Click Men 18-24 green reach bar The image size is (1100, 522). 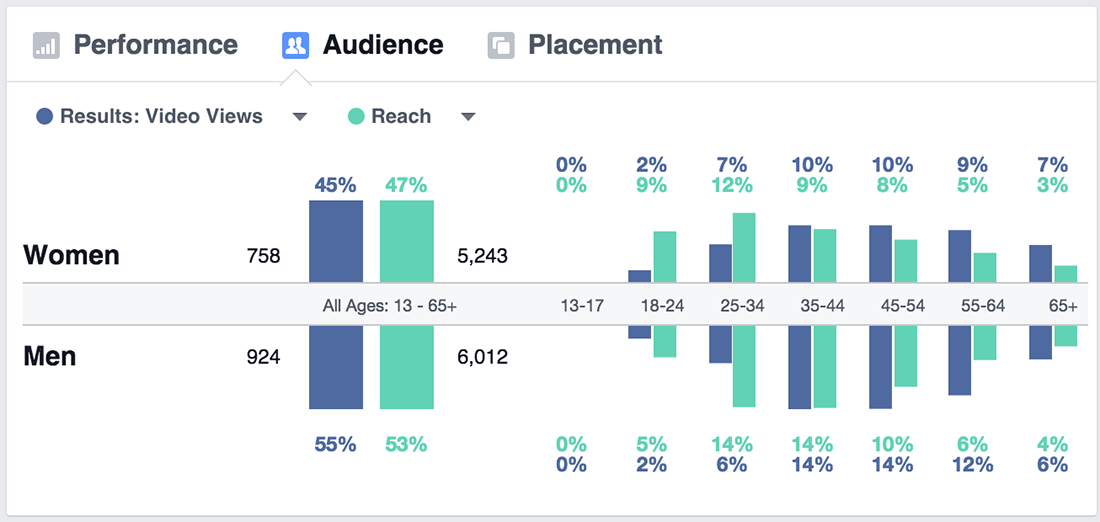665,342
